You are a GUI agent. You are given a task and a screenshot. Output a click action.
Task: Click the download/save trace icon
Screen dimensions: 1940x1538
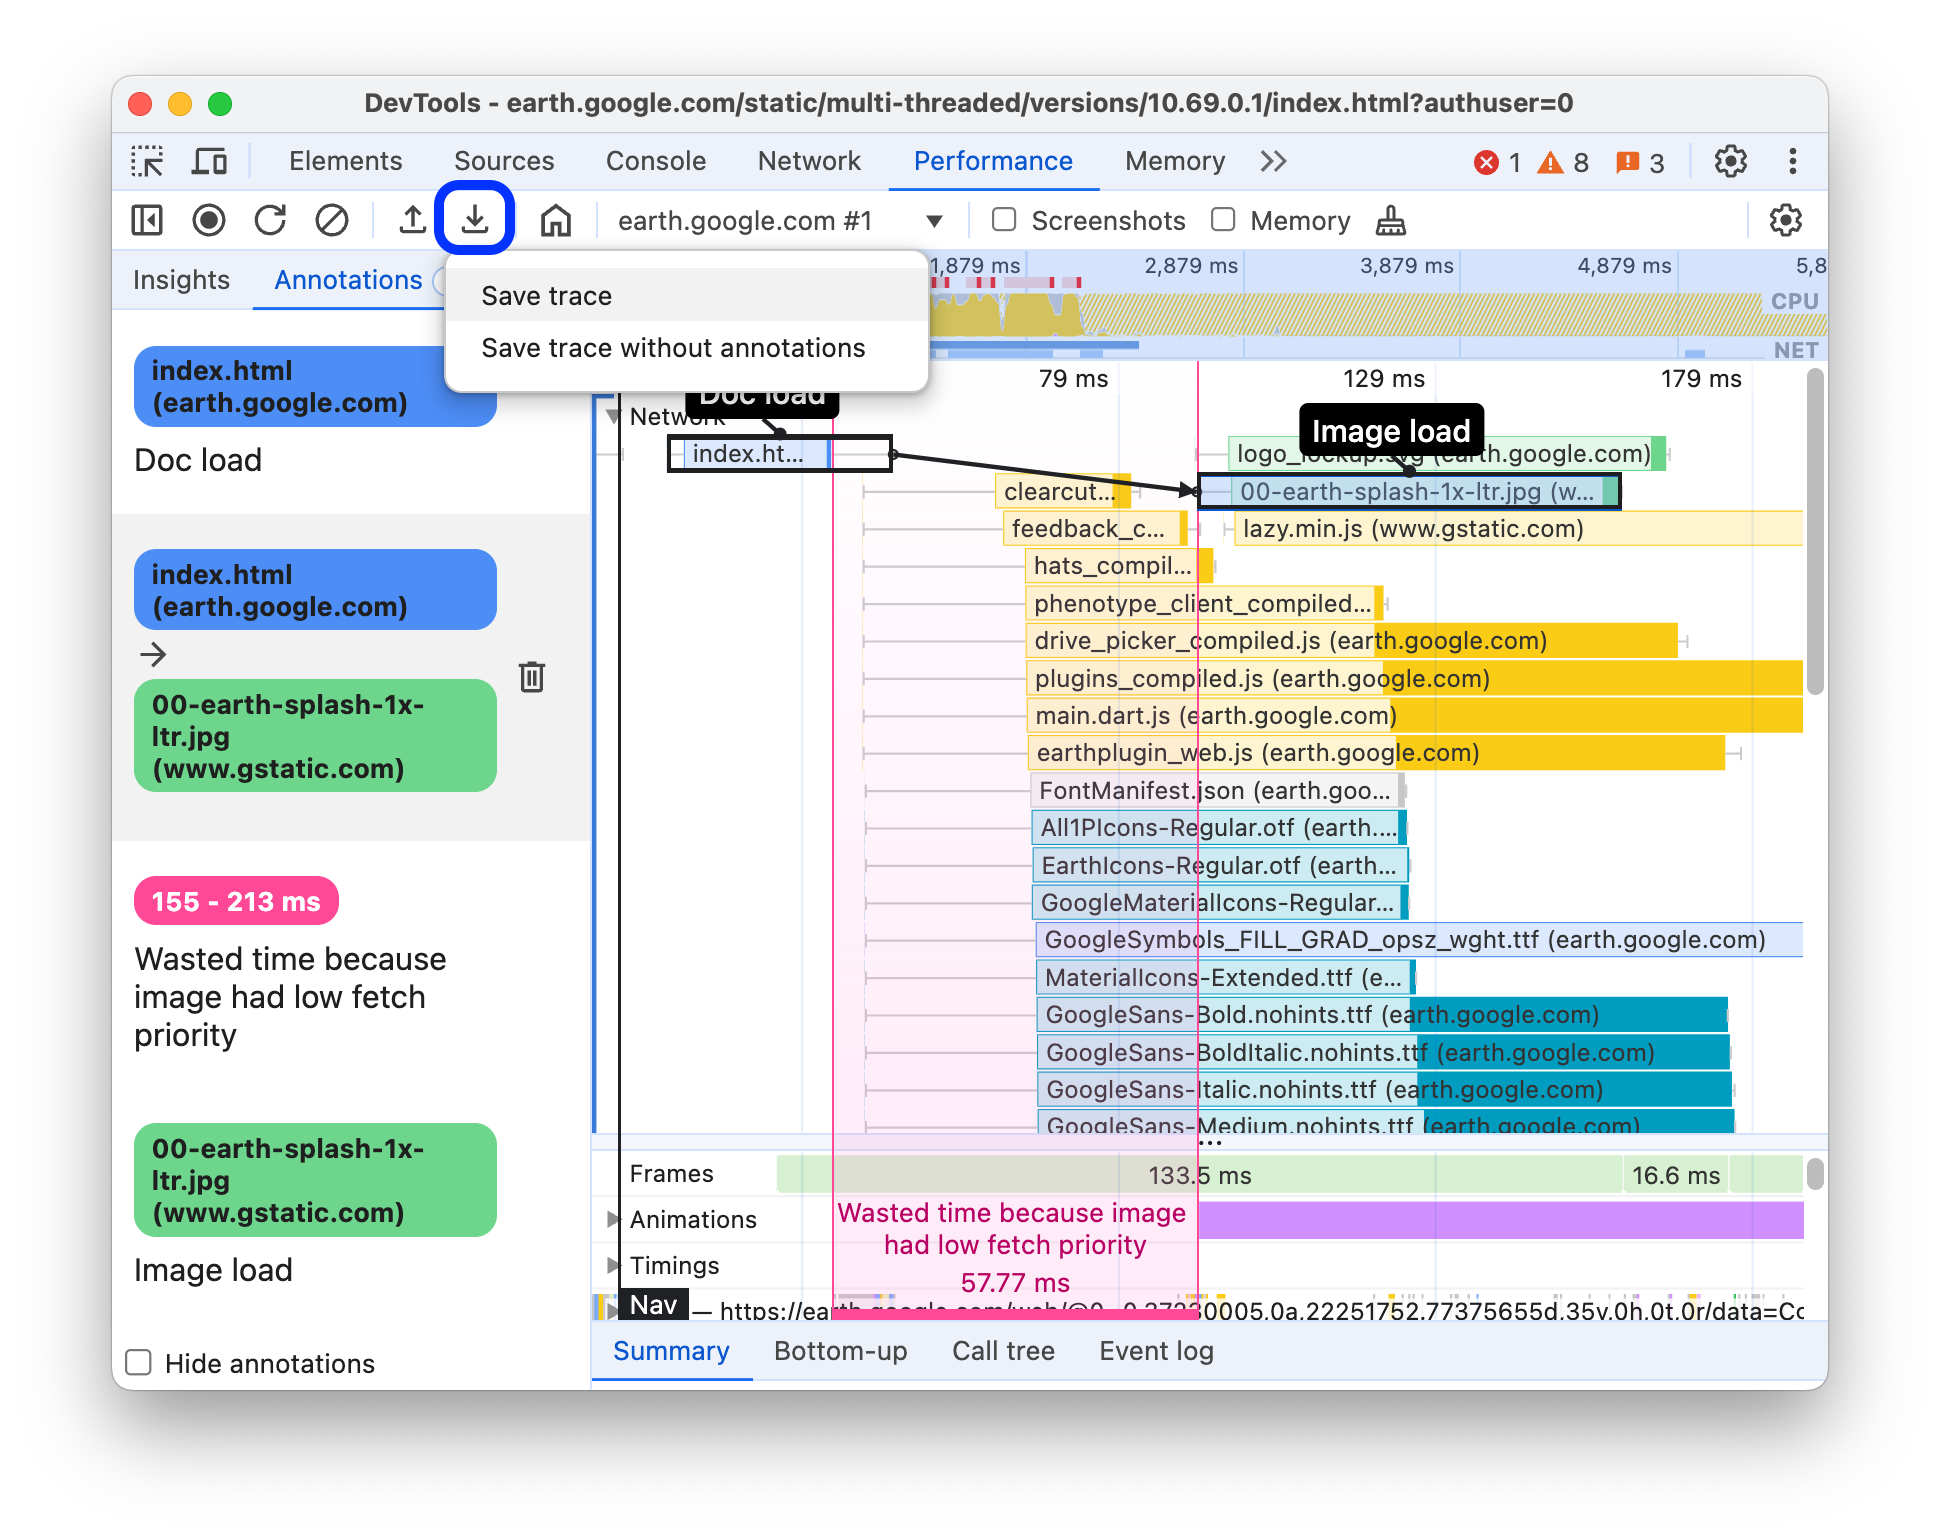click(x=476, y=219)
